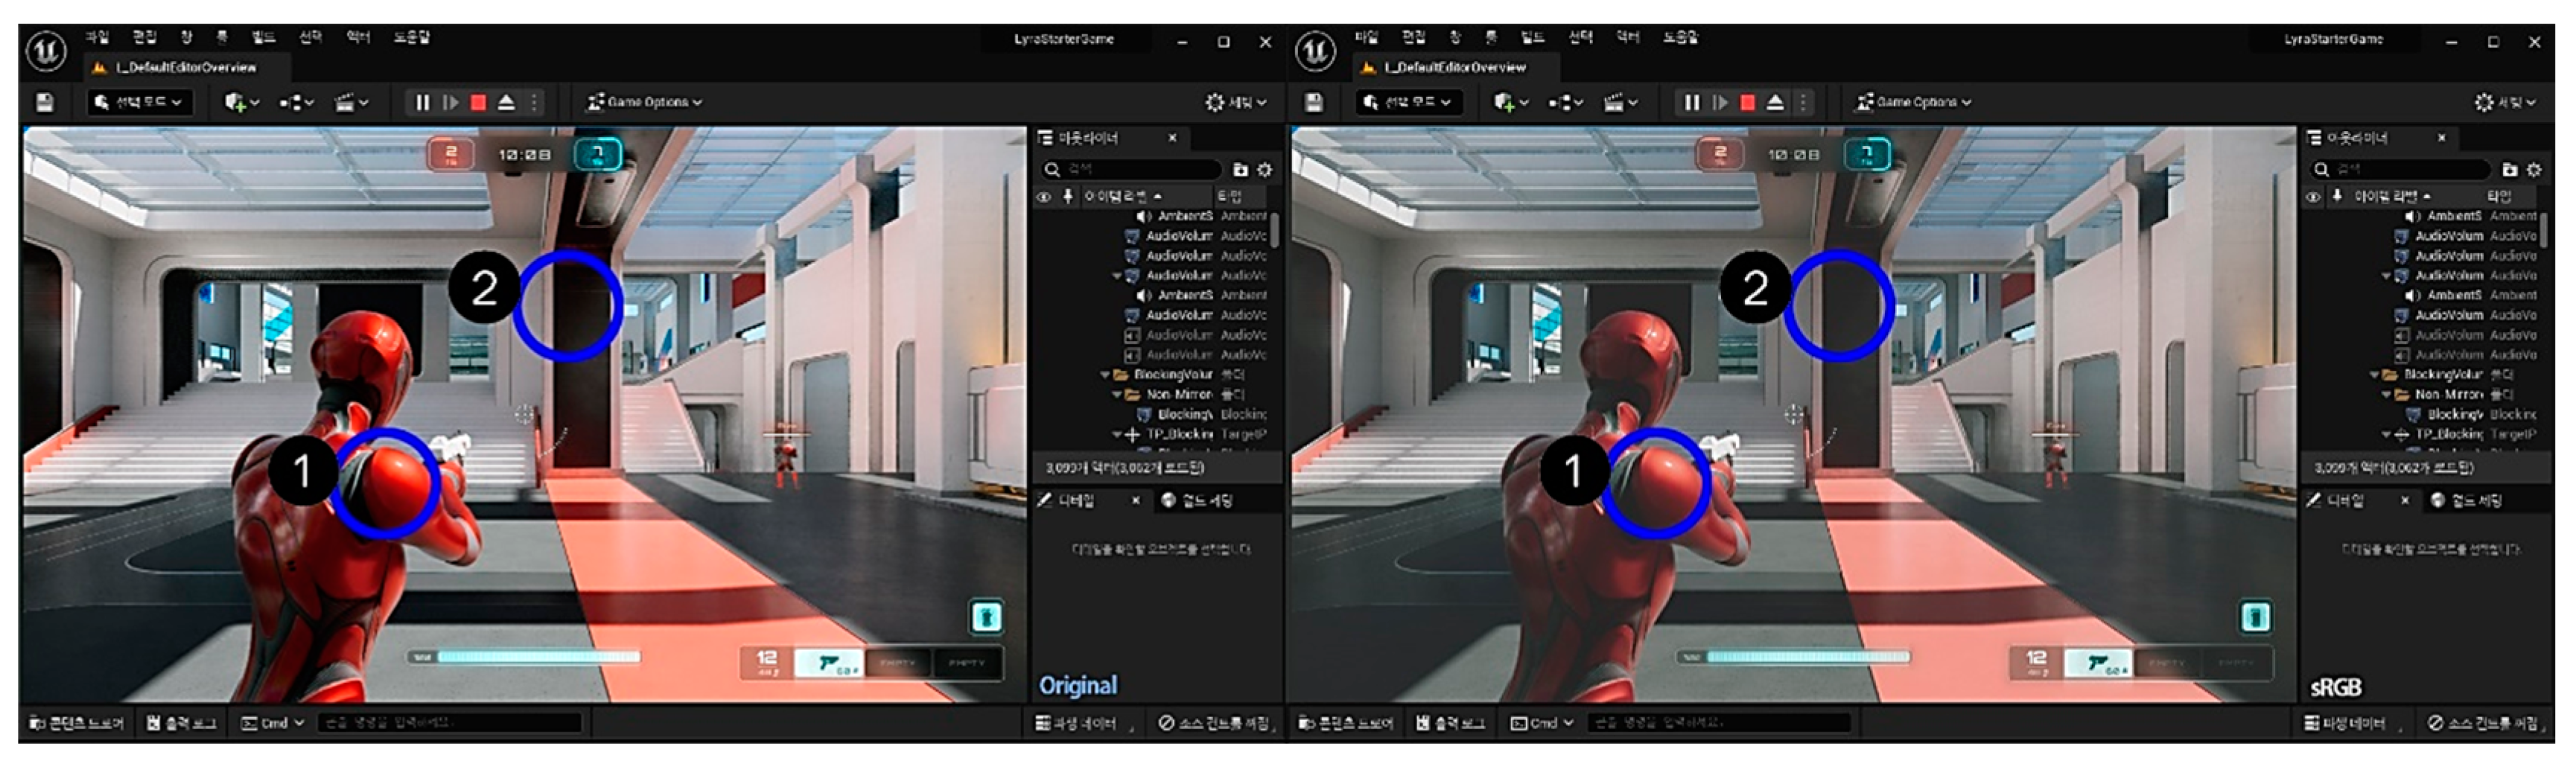Open the first menu bar item in sRGB window
Screen dimensions: 2576x767
1366,38
